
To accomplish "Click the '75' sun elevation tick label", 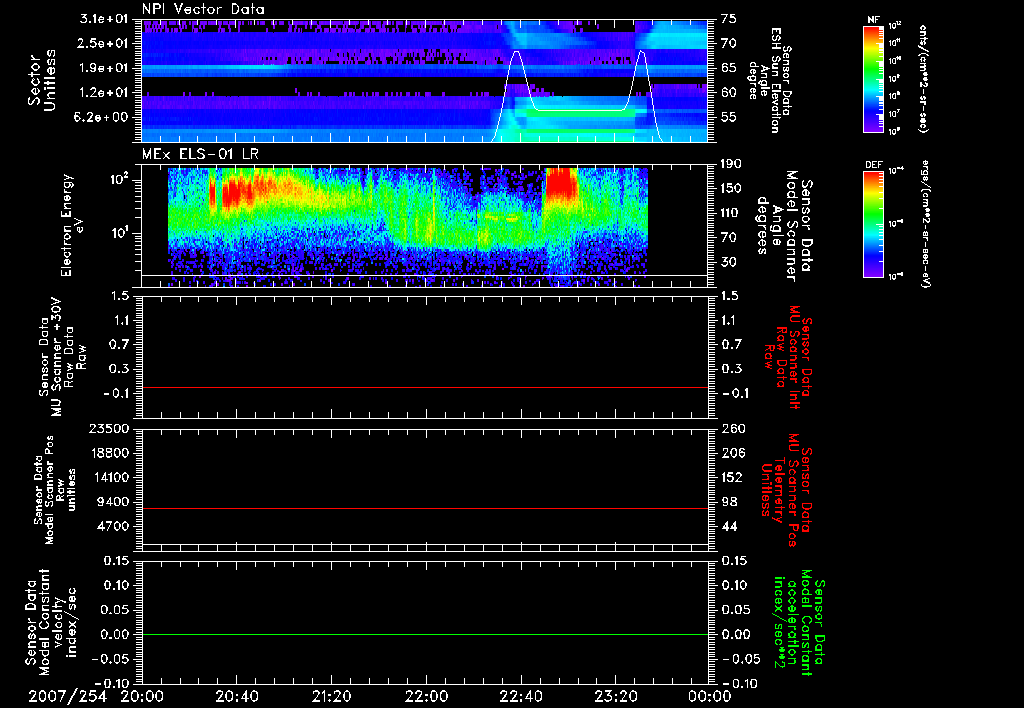I will [x=728, y=19].
